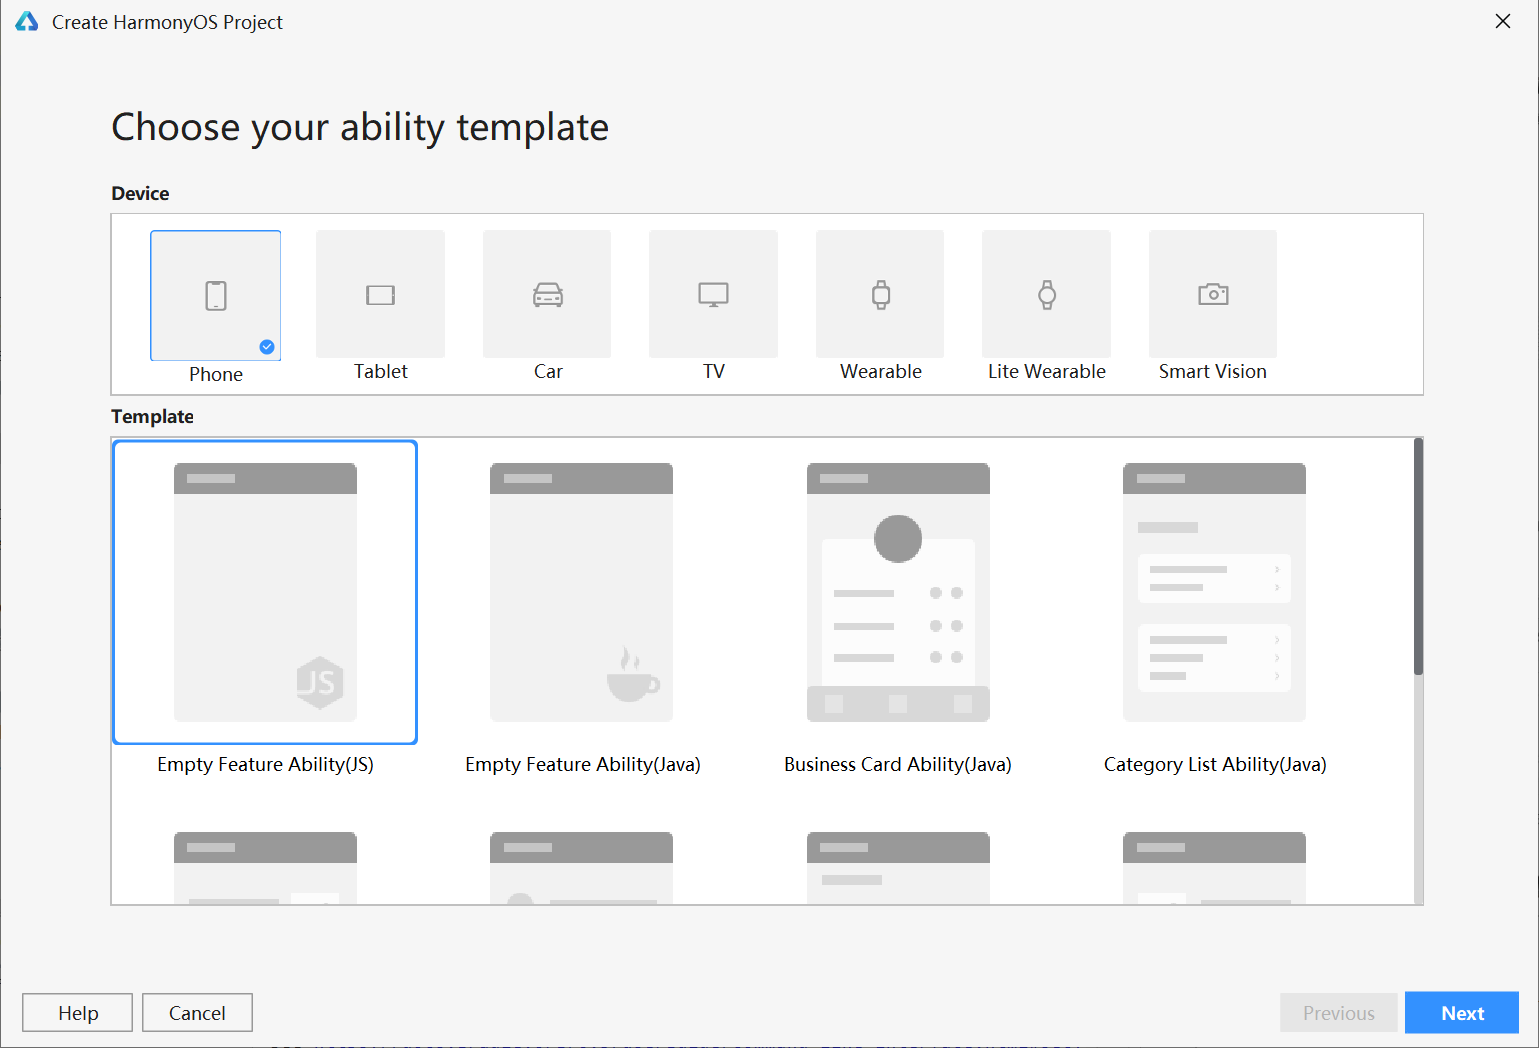Choose the Wearable watch icon
This screenshot has height=1048, width=1539.
point(880,294)
